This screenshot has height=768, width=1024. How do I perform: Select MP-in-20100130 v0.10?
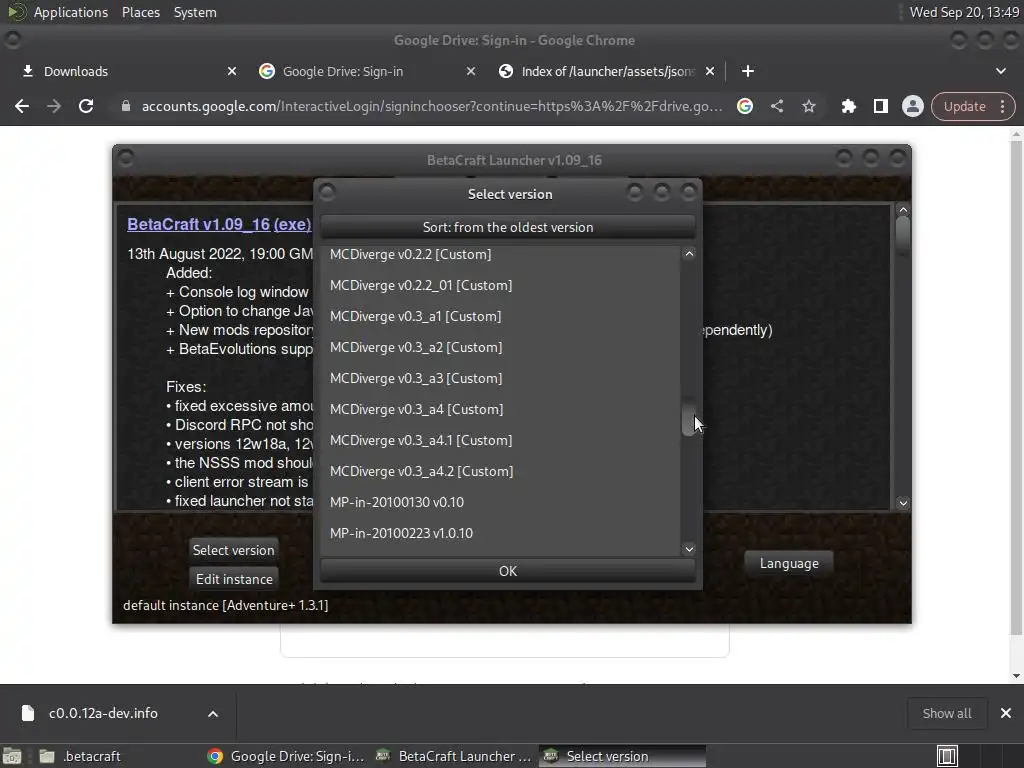pyautogui.click(x=500, y=502)
